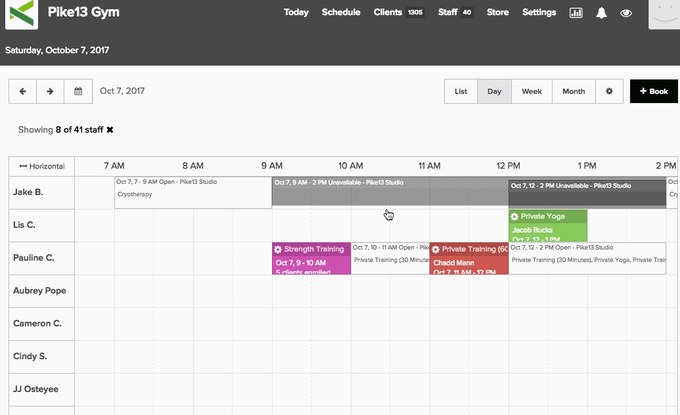Toggle Horizontal layout orientation
This screenshot has height=415, width=680.
42,166
